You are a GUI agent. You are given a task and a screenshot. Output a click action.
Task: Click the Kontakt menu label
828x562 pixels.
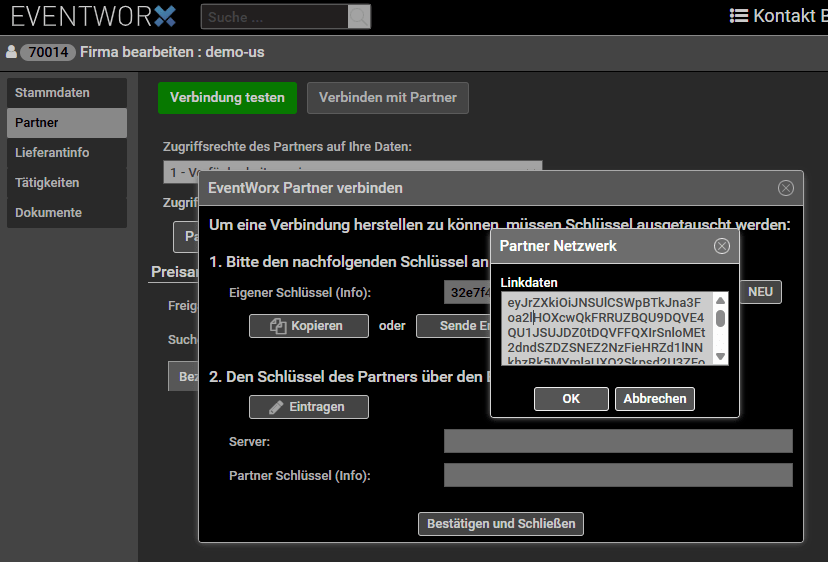coord(784,16)
